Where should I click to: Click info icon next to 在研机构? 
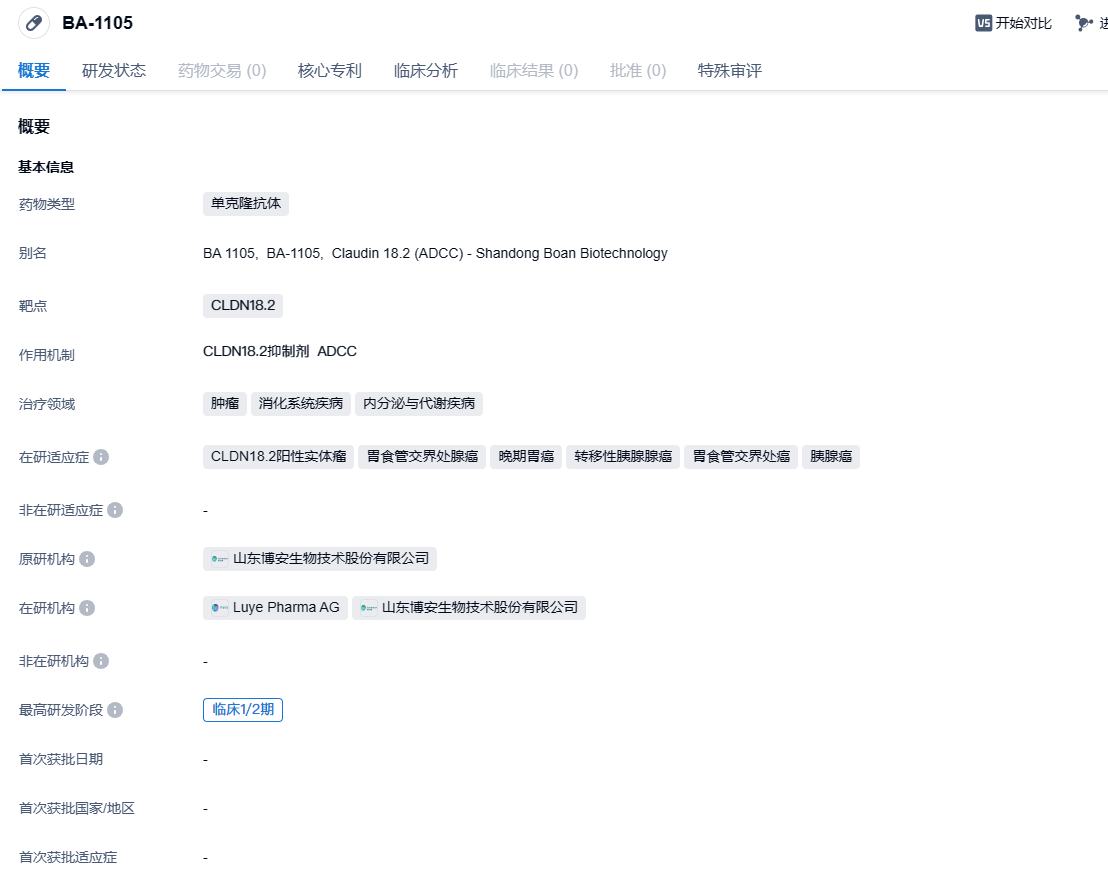tap(87, 608)
